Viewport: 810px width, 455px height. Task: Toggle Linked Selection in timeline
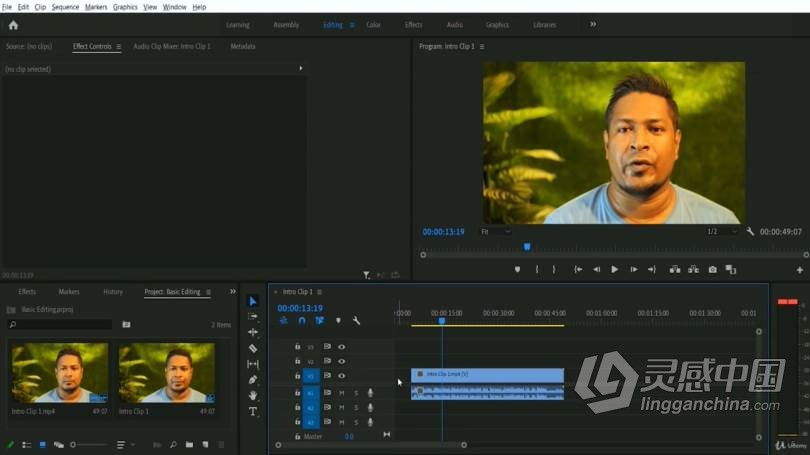coord(320,321)
